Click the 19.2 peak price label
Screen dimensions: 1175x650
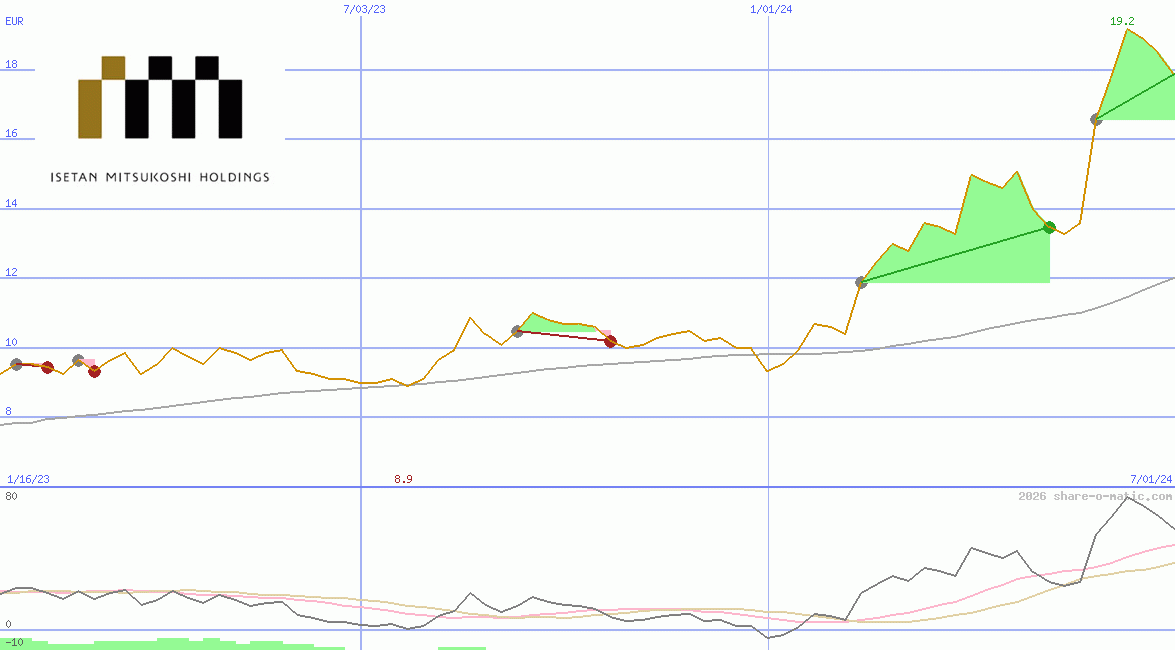click(x=1124, y=19)
